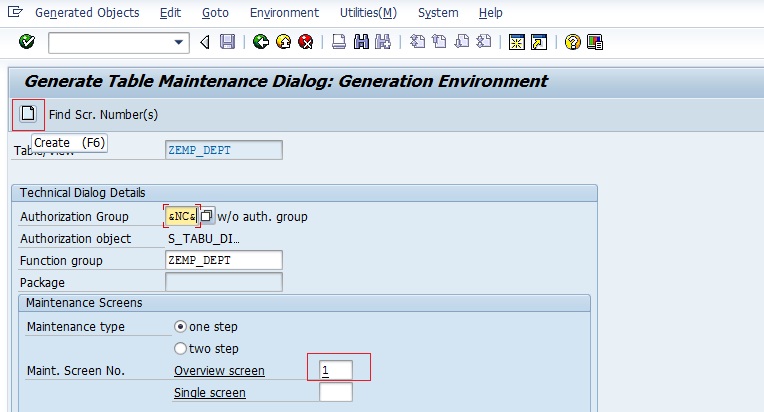
Task: Click the green Back arrow icon
Action: click(x=261, y=42)
